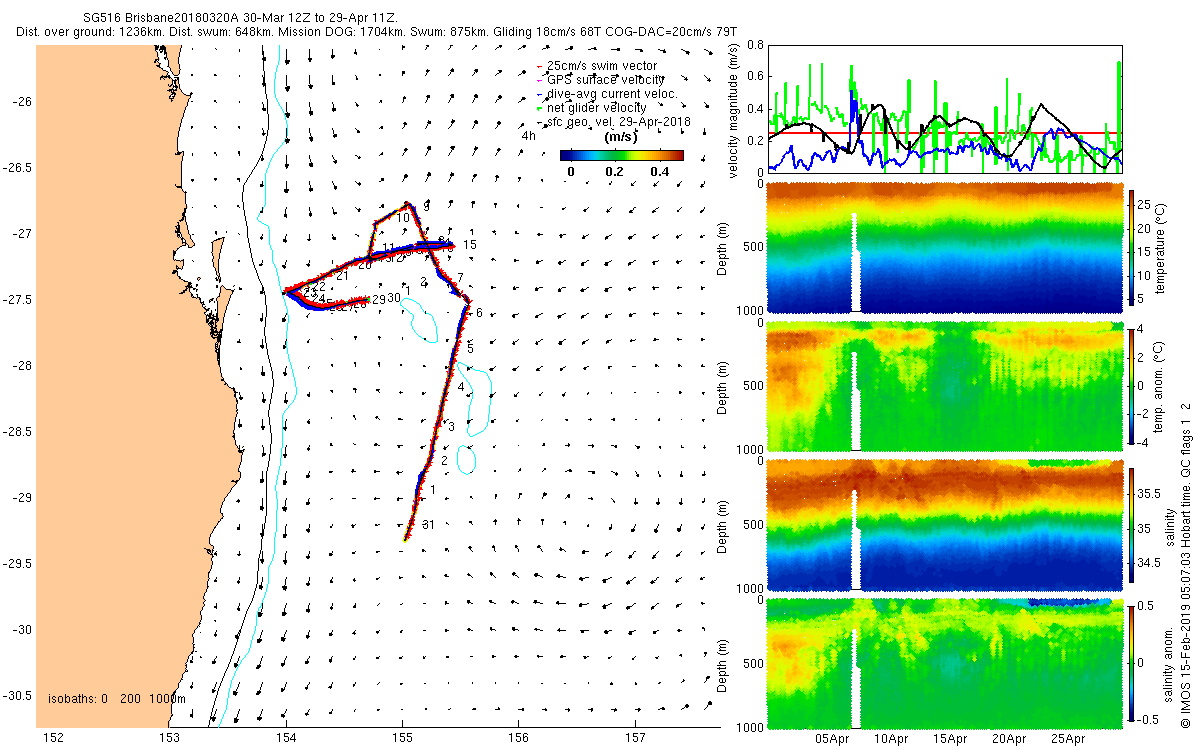This screenshot has width=1200, height=750.
Task: Click the '25Apr' date tick label
Action: click(1069, 740)
